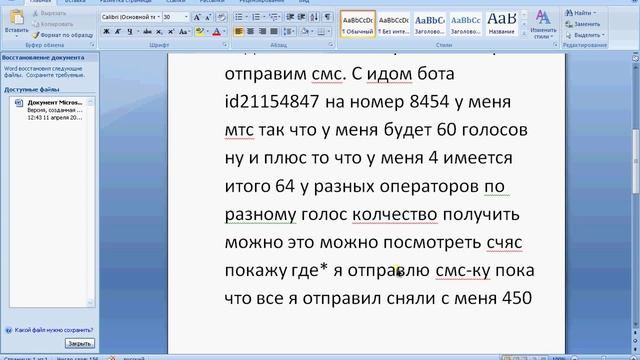Toggle strikethrough formatting
The width and height of the screenshot is (640, 360).
tap(147, 31)
